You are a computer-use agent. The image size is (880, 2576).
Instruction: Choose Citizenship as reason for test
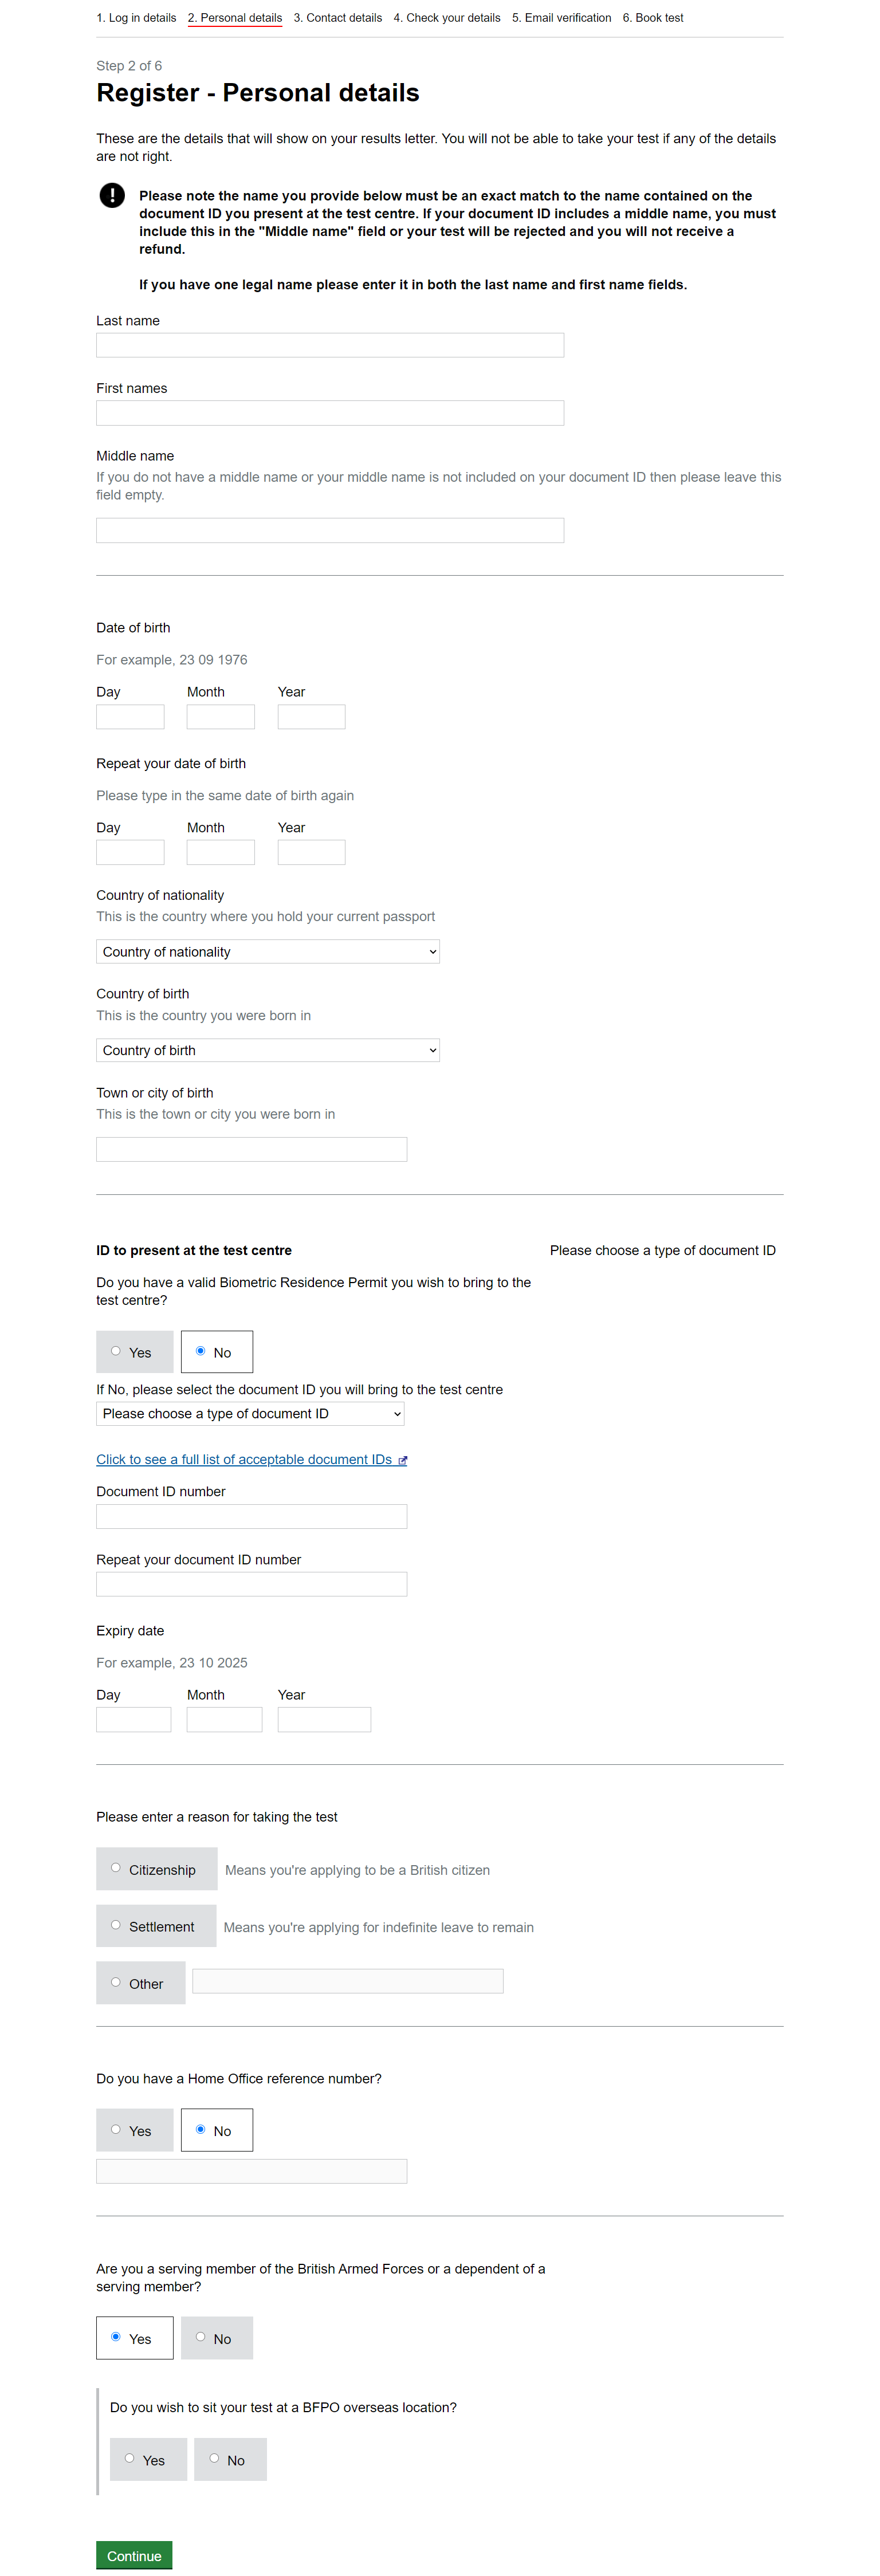click(x=157, y=1869)
